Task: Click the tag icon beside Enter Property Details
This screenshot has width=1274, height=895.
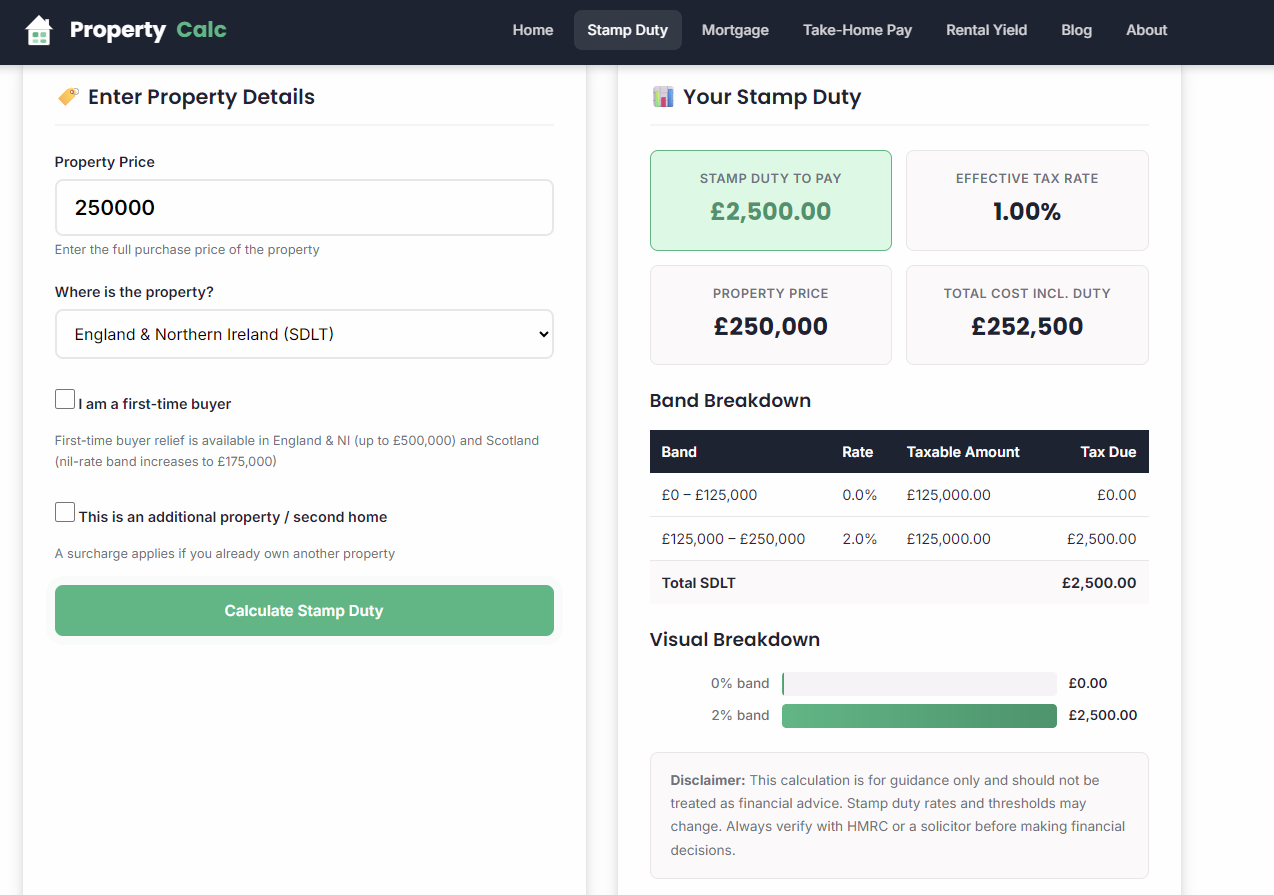Action: [x=67, y=96]
